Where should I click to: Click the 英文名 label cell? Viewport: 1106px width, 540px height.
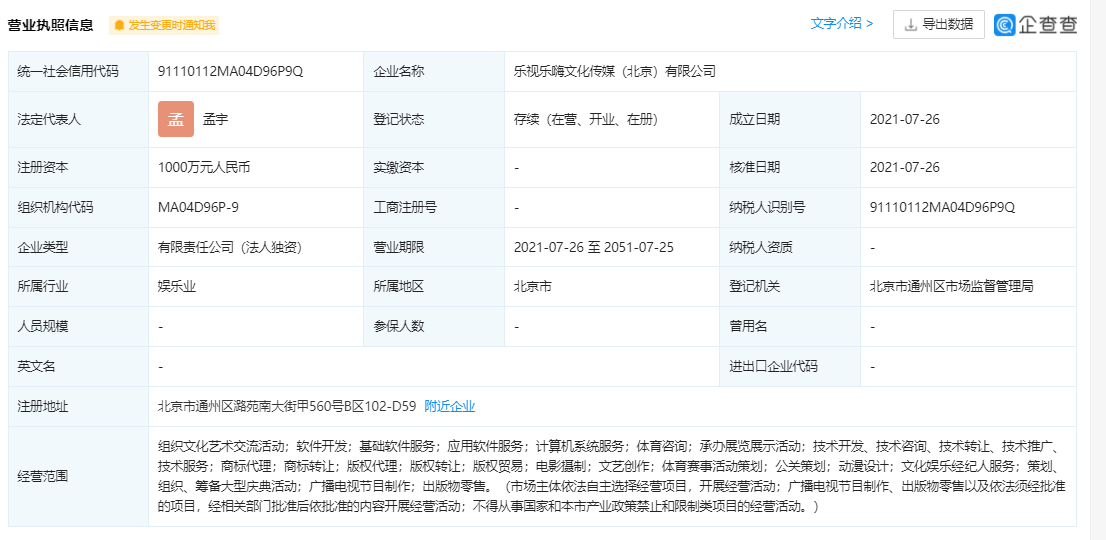(78, 367)
